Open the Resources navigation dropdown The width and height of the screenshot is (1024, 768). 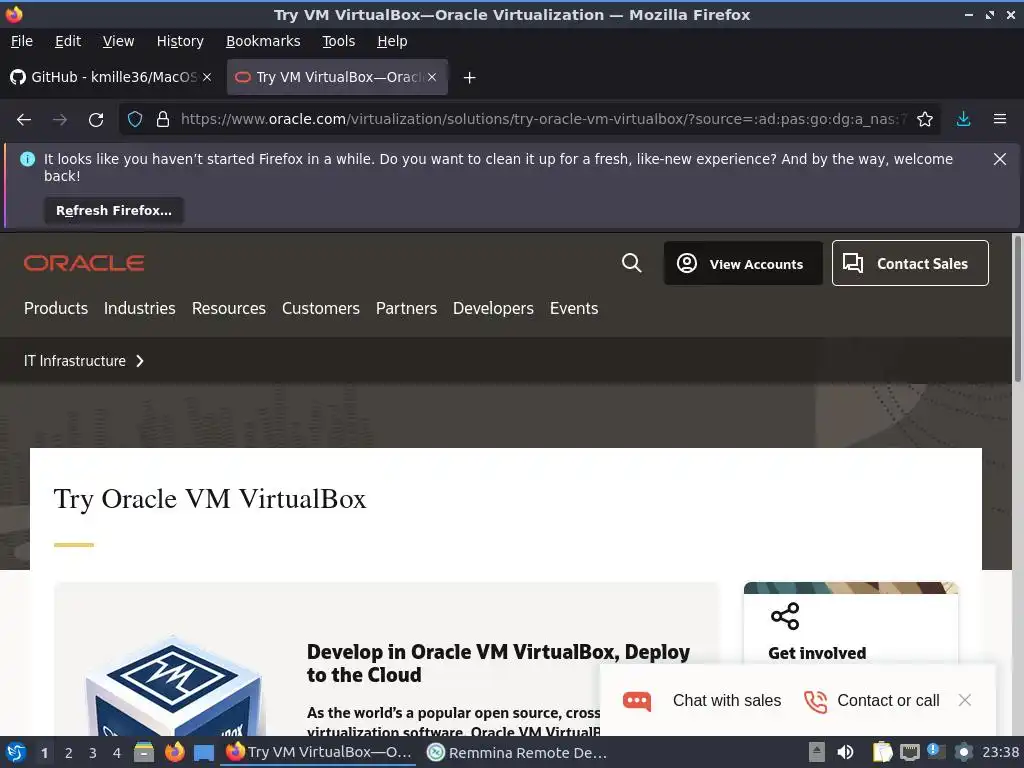(229, 308)
